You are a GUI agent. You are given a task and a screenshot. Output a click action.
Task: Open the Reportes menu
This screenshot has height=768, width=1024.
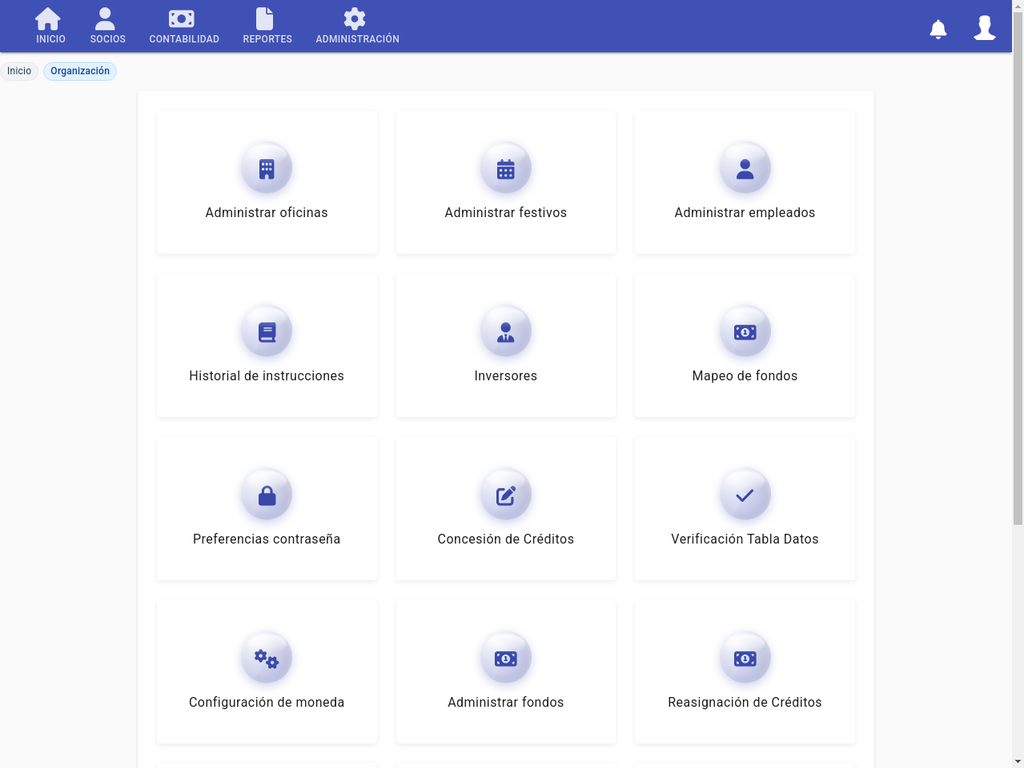click(266, 25)
